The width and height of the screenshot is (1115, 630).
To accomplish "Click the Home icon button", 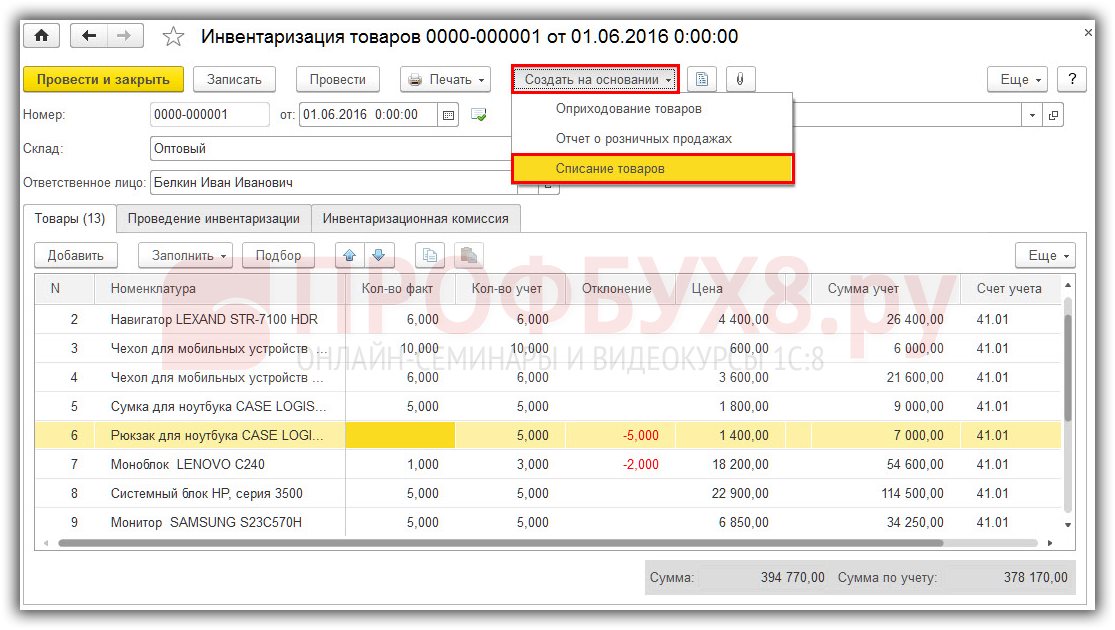I will pyautogui.click(x=41, y=36).
